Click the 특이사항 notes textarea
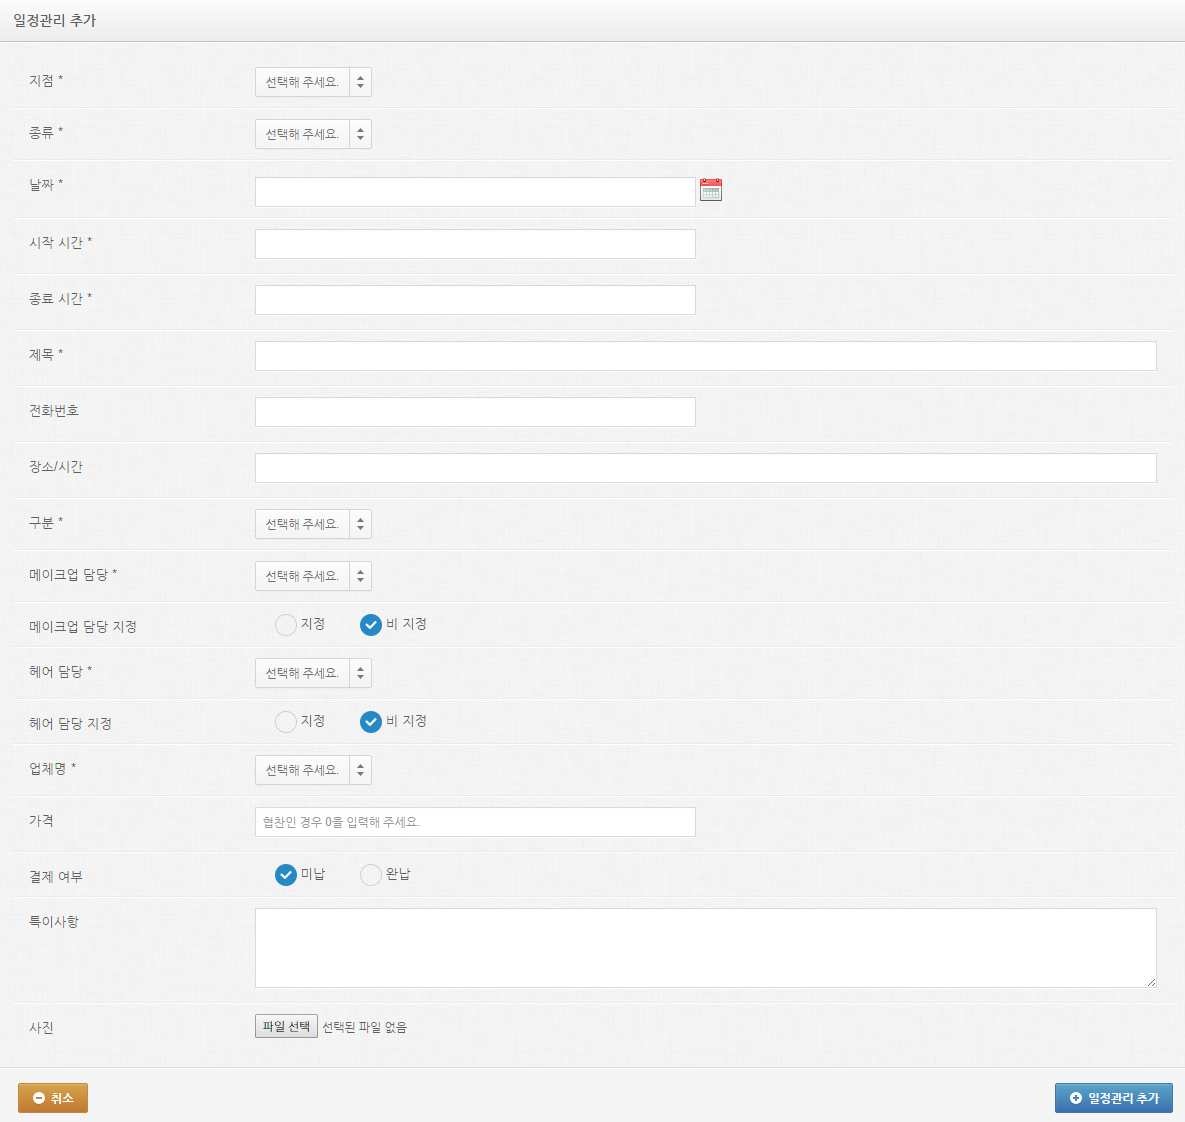 pyautogui.click(x=705, y=947)
